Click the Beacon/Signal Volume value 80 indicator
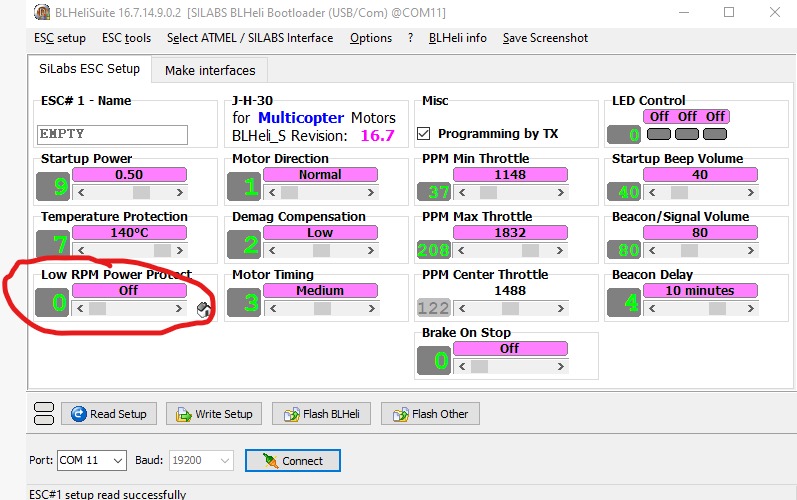 point(624,249)
